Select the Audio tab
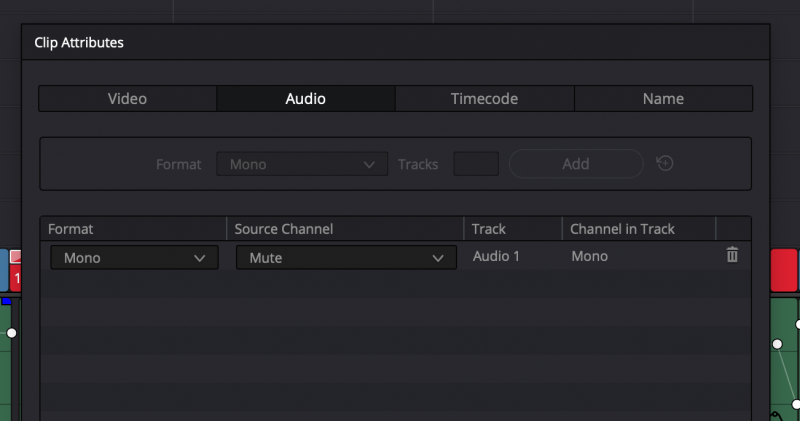800x421 pixels. point(306,99)
